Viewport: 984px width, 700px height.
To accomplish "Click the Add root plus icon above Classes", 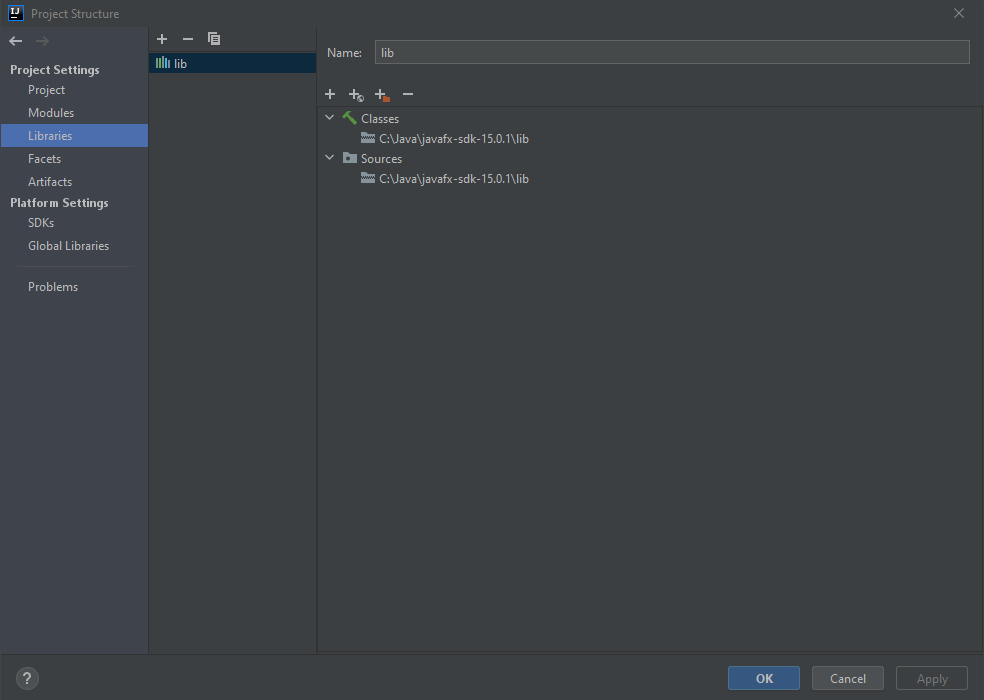I will [330, 94].
